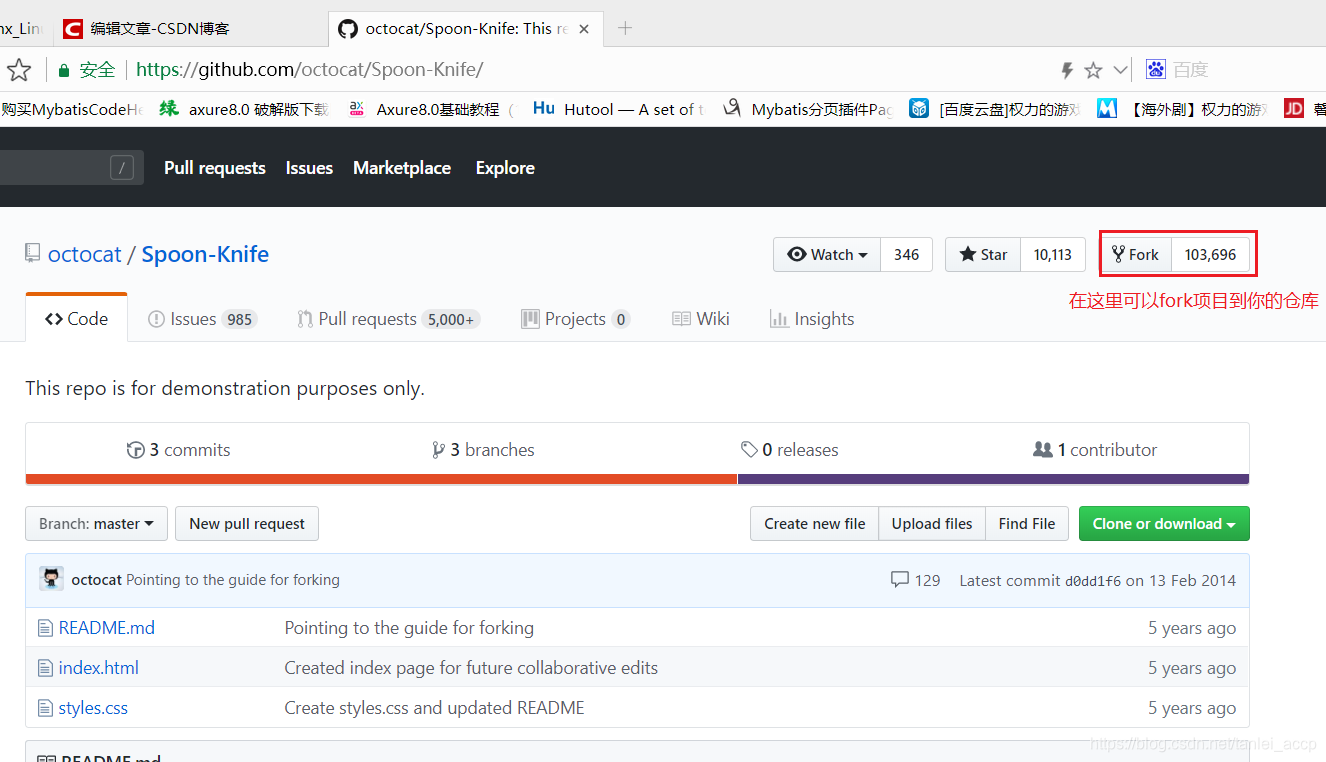Image resolution: width=1326 pixels, height=762 pixels.
Task: Open the Watch notifications dropdown
Action: pos(827,255)
